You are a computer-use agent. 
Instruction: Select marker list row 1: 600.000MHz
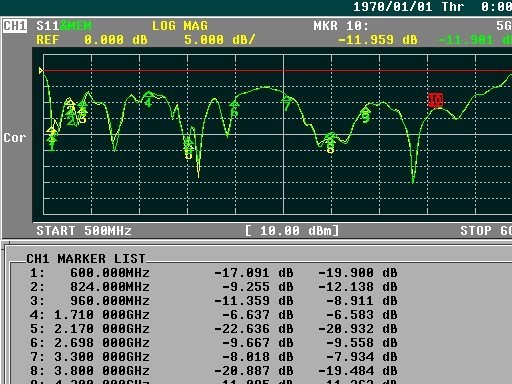213,273
